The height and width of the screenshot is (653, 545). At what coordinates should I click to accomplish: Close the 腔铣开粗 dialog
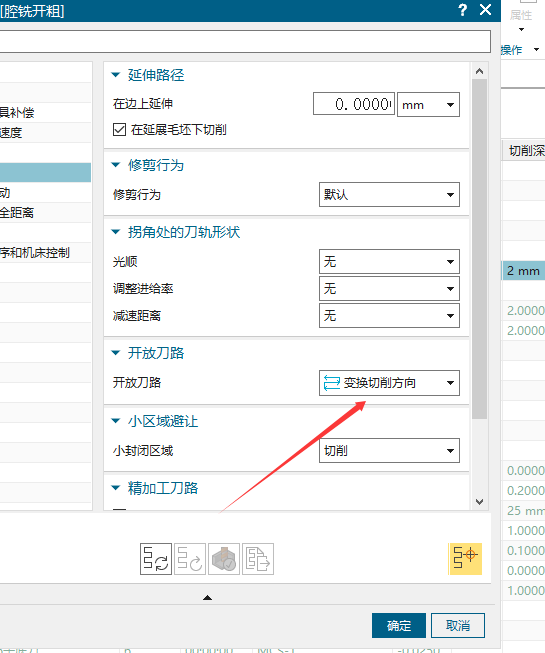click(485, 10)
